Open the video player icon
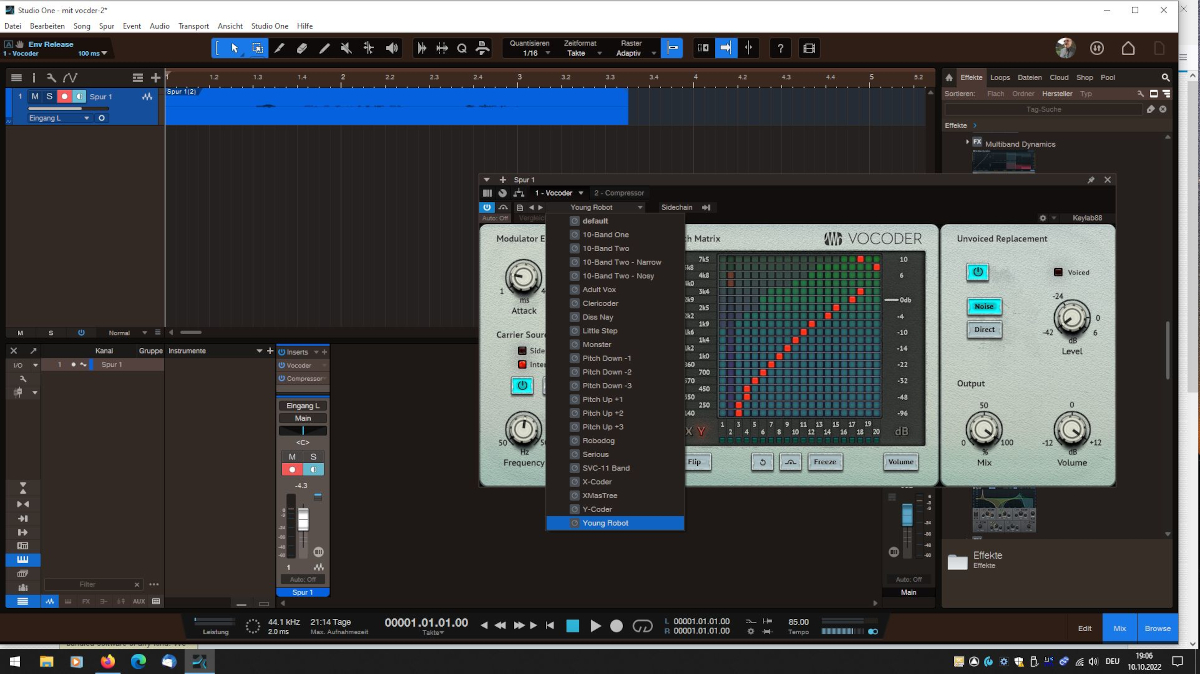Image resolution: width=1200 pixels, height=674 pixels. pyautogui.click(x=809, y=48)
